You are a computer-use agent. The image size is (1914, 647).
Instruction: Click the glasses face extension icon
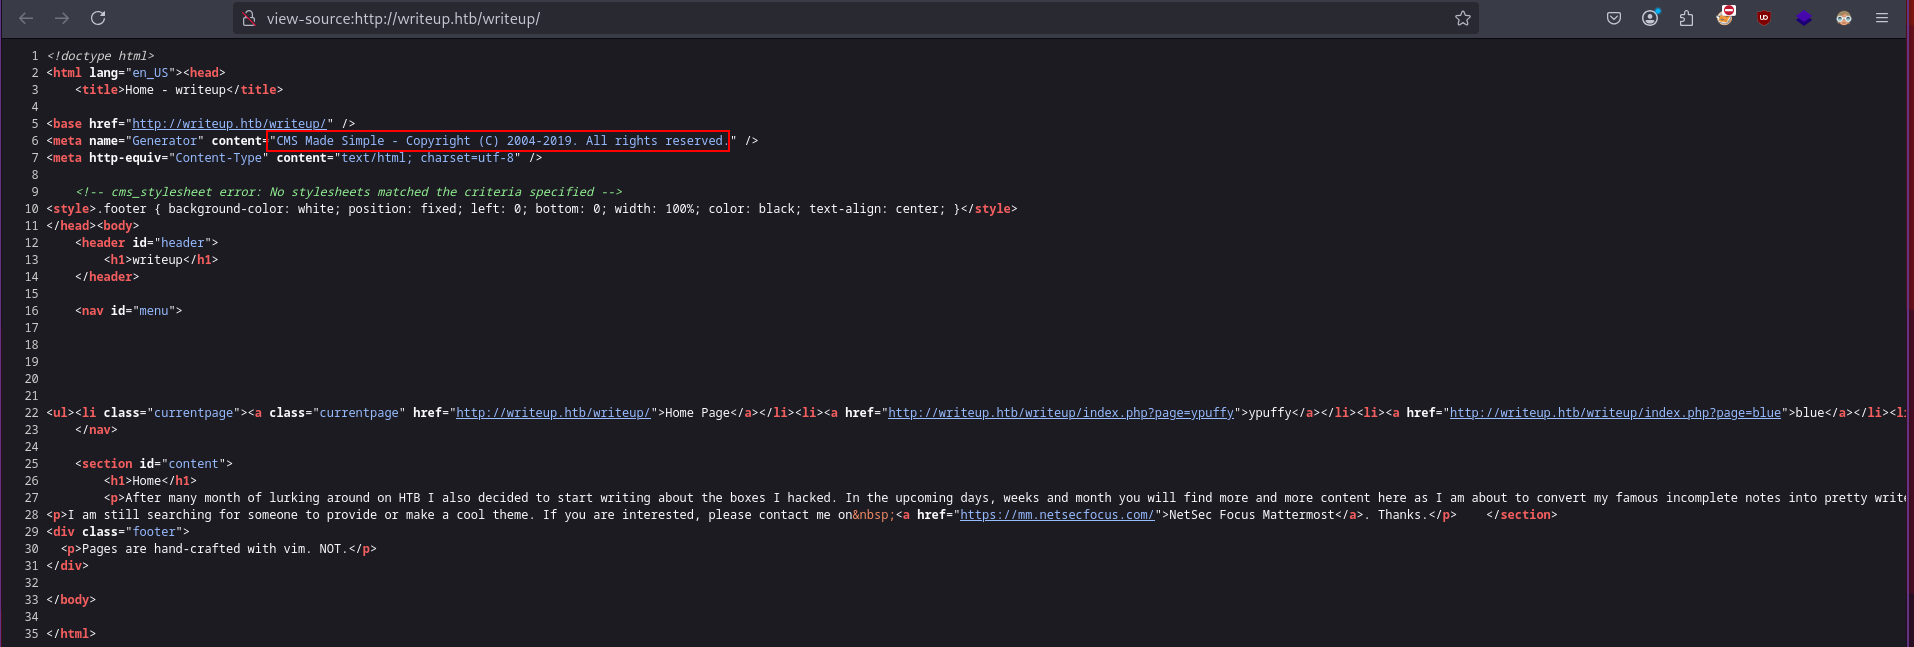click(1844, 18)
